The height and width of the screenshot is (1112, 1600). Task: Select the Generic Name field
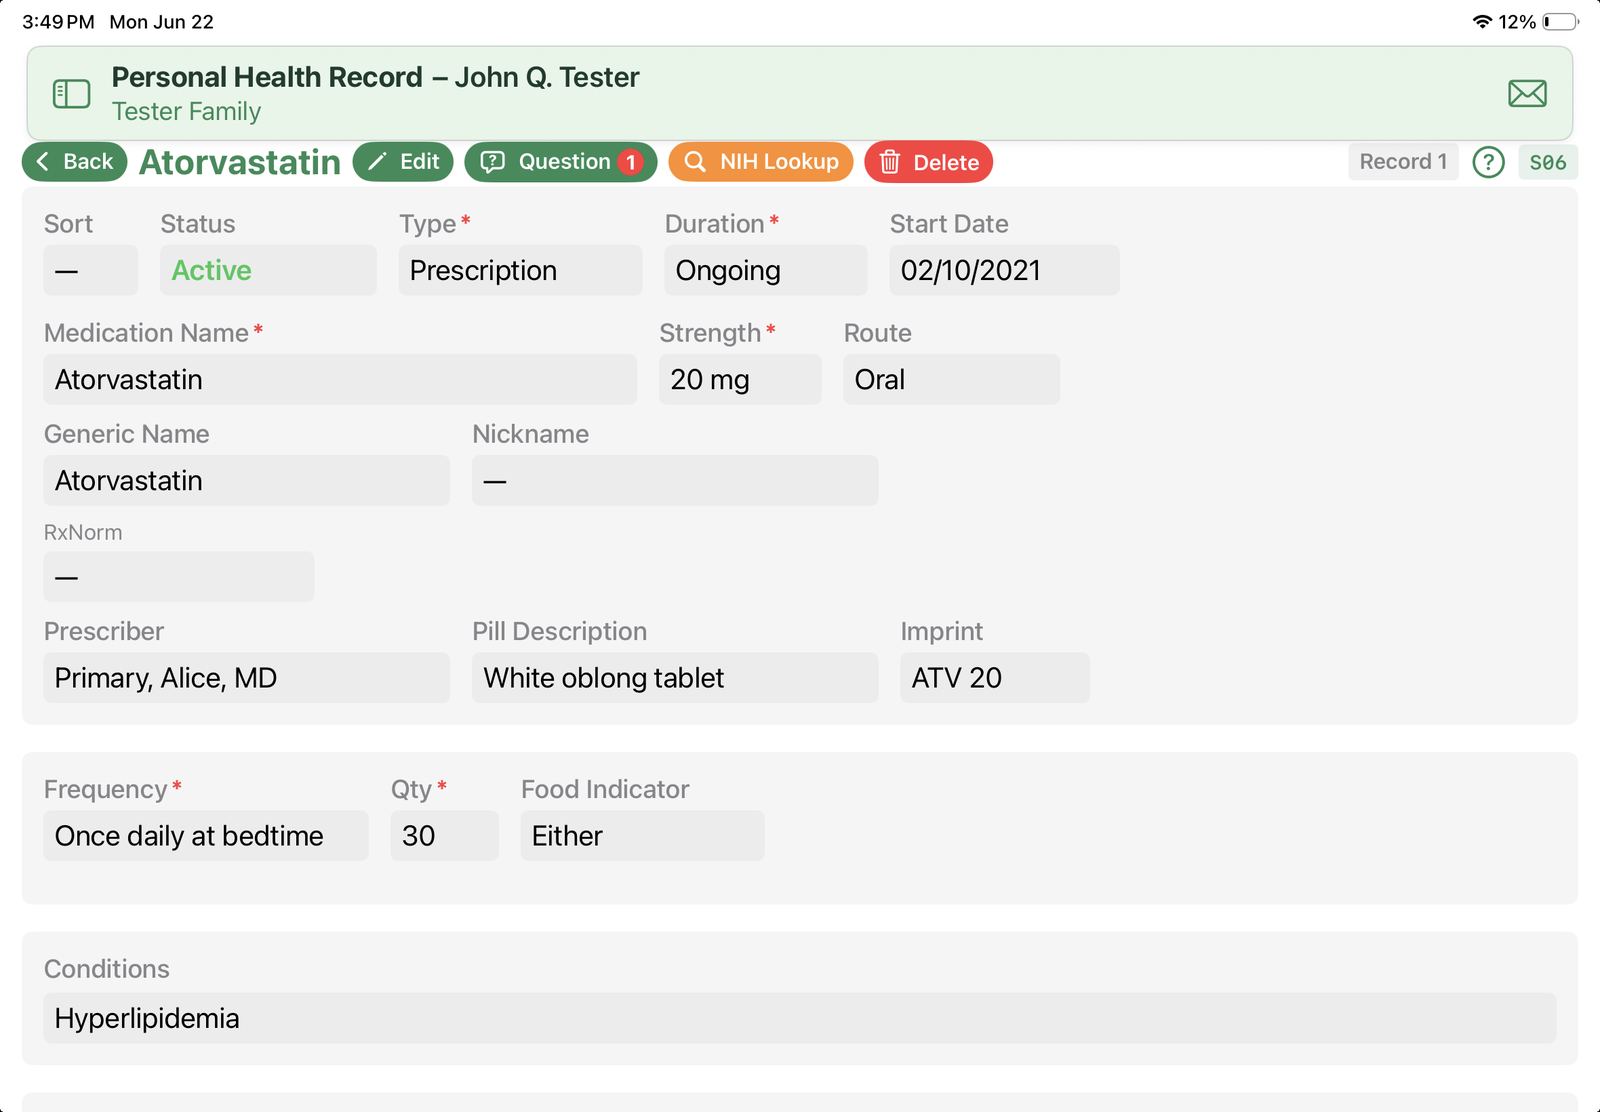(246, 480)
